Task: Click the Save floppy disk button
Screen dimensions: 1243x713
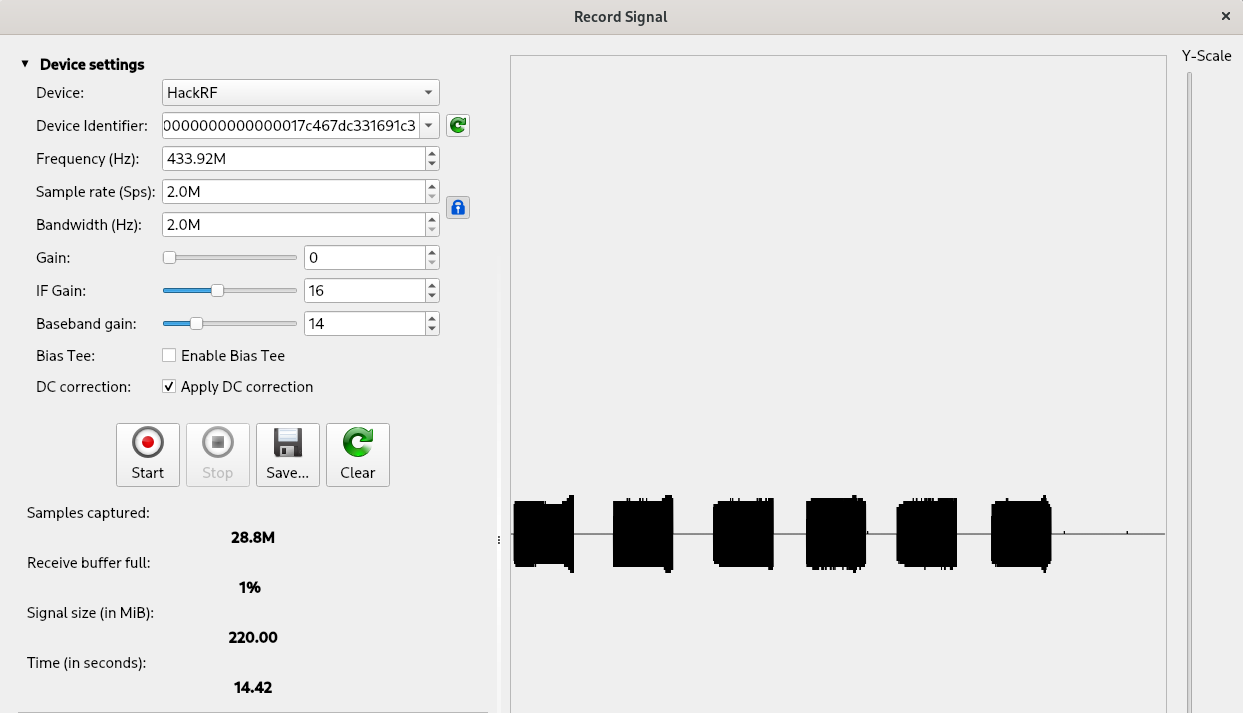Action: 287,454
